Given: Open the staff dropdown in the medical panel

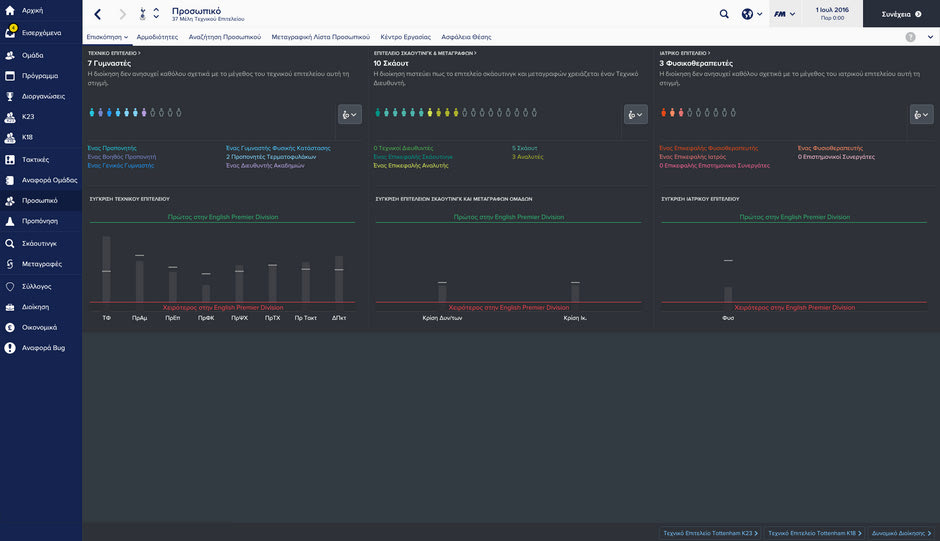Looking at the screenshot, I should (921, 114).
